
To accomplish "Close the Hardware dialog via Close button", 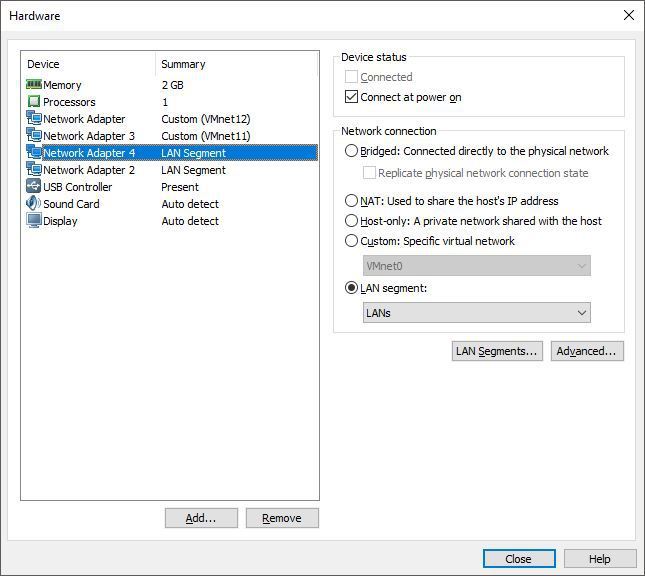I will pyautogui.click(x=519, y=559).
